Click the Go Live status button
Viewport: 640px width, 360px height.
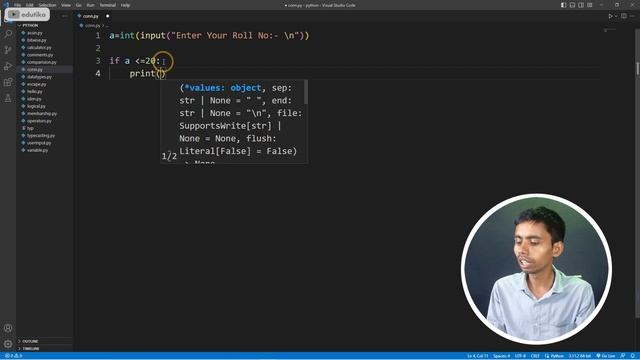pyautogui.click(x=606, y=356)
